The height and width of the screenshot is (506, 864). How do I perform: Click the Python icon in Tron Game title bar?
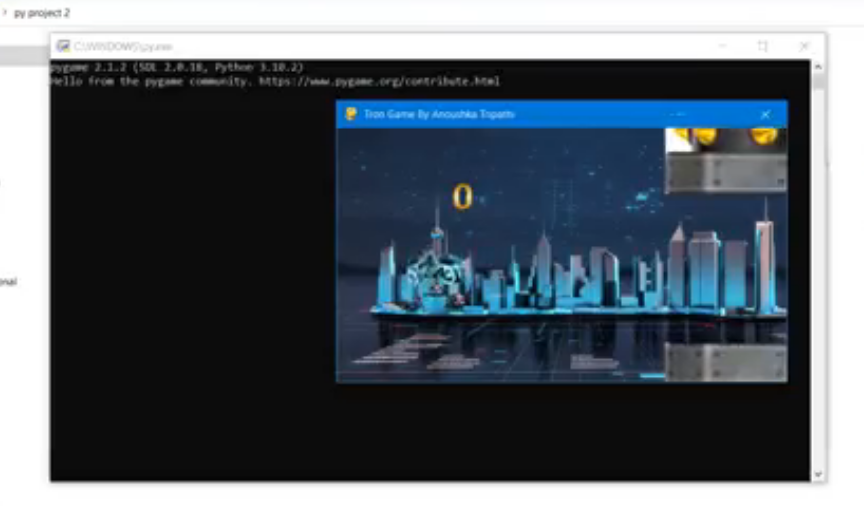pos(351,115)
